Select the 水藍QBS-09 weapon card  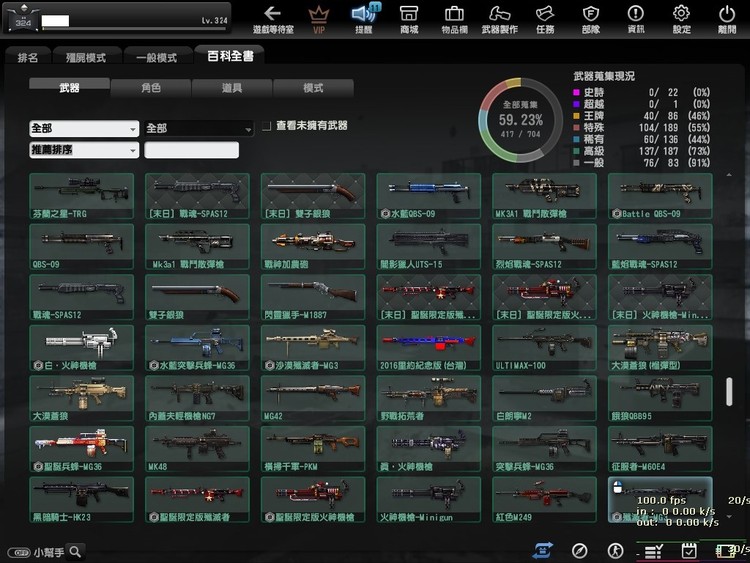tap(429, 196)
